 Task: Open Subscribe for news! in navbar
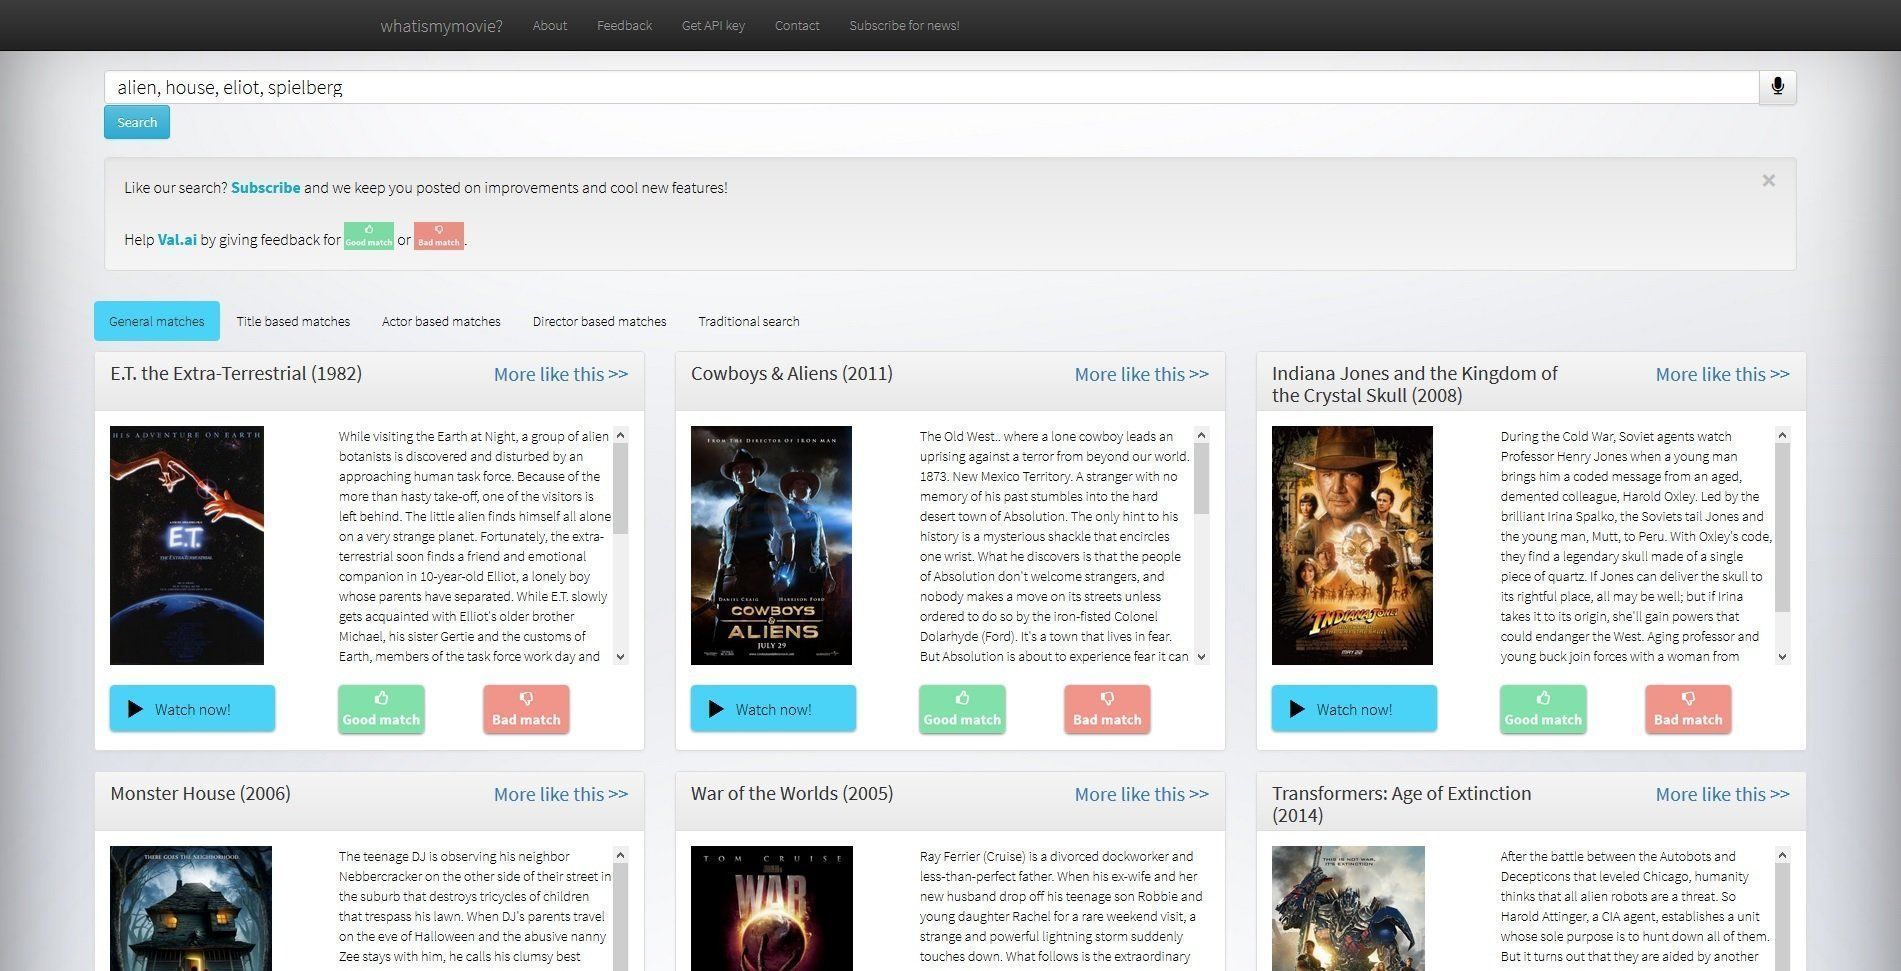904,26
